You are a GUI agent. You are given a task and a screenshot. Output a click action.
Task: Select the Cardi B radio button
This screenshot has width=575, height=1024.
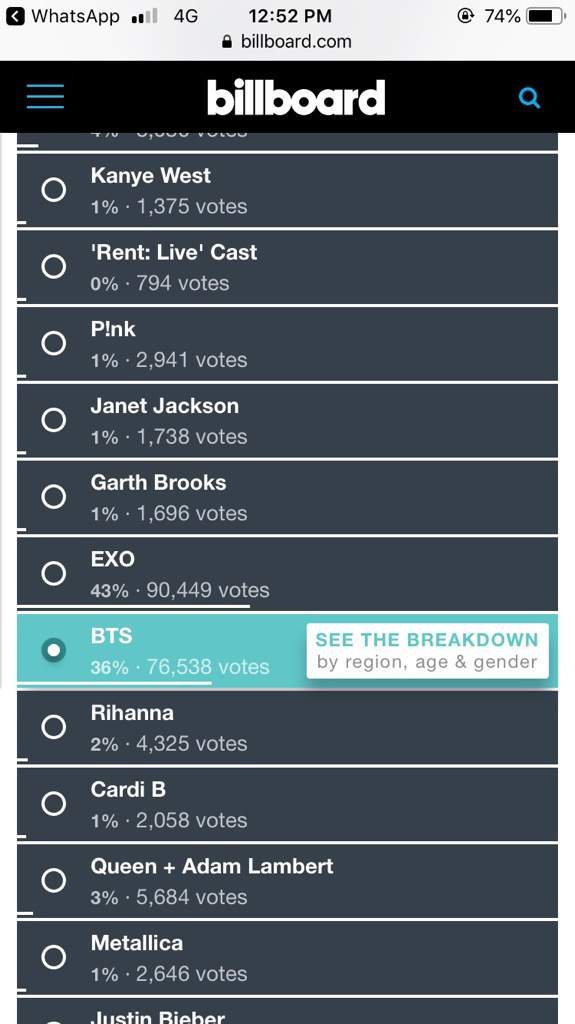[x=54, y=804]
